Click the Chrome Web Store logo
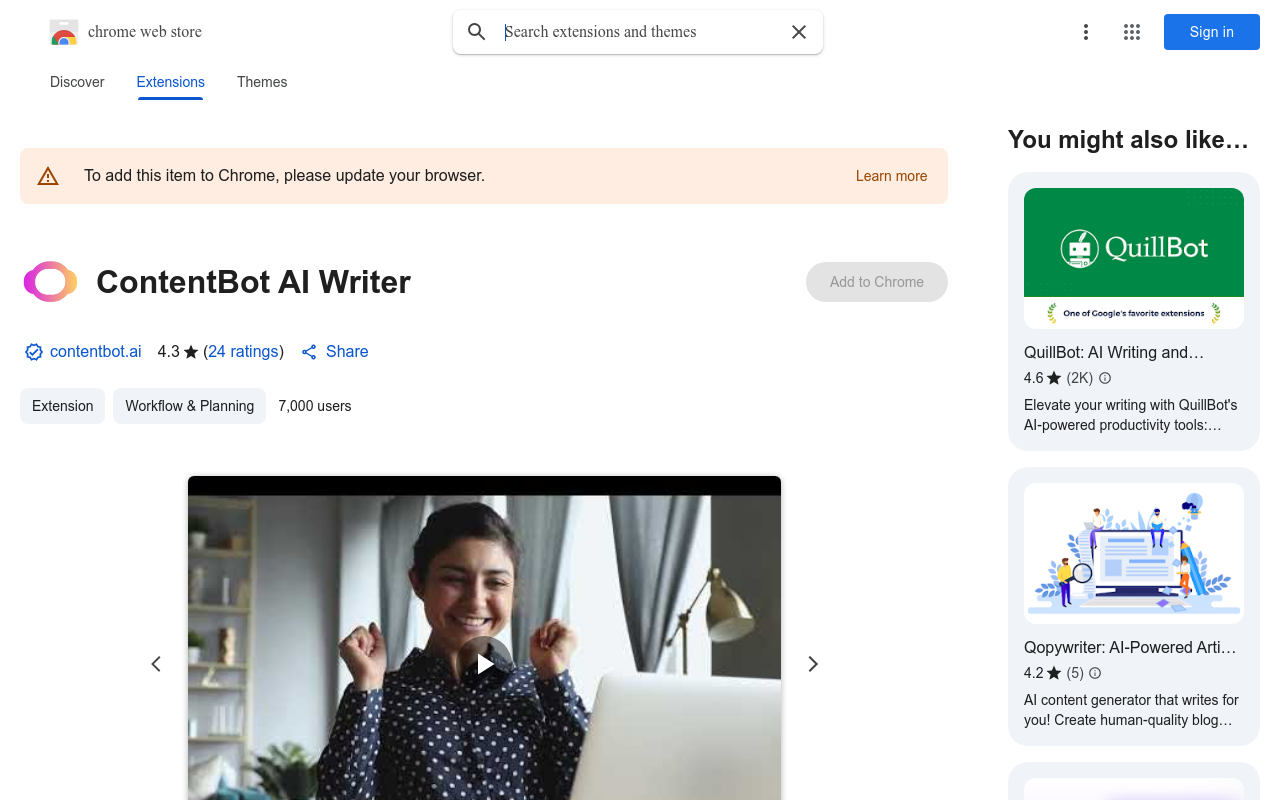Image resolution: width=1280 pixels, height=800 pixels. pos(64,32)
